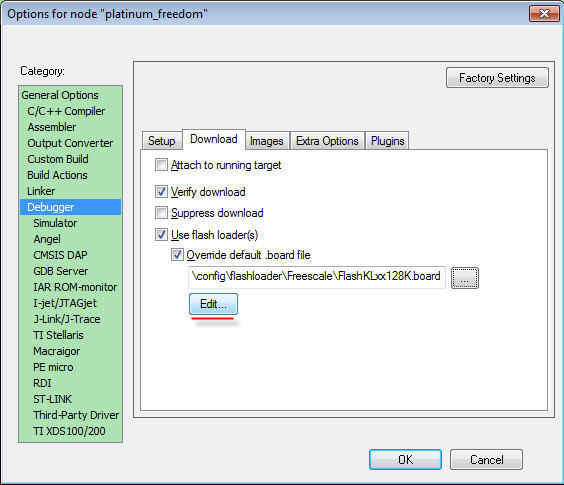Choose TI XDS100/200 category
Viewport: 564px width, 485px height.
[69, 431]
